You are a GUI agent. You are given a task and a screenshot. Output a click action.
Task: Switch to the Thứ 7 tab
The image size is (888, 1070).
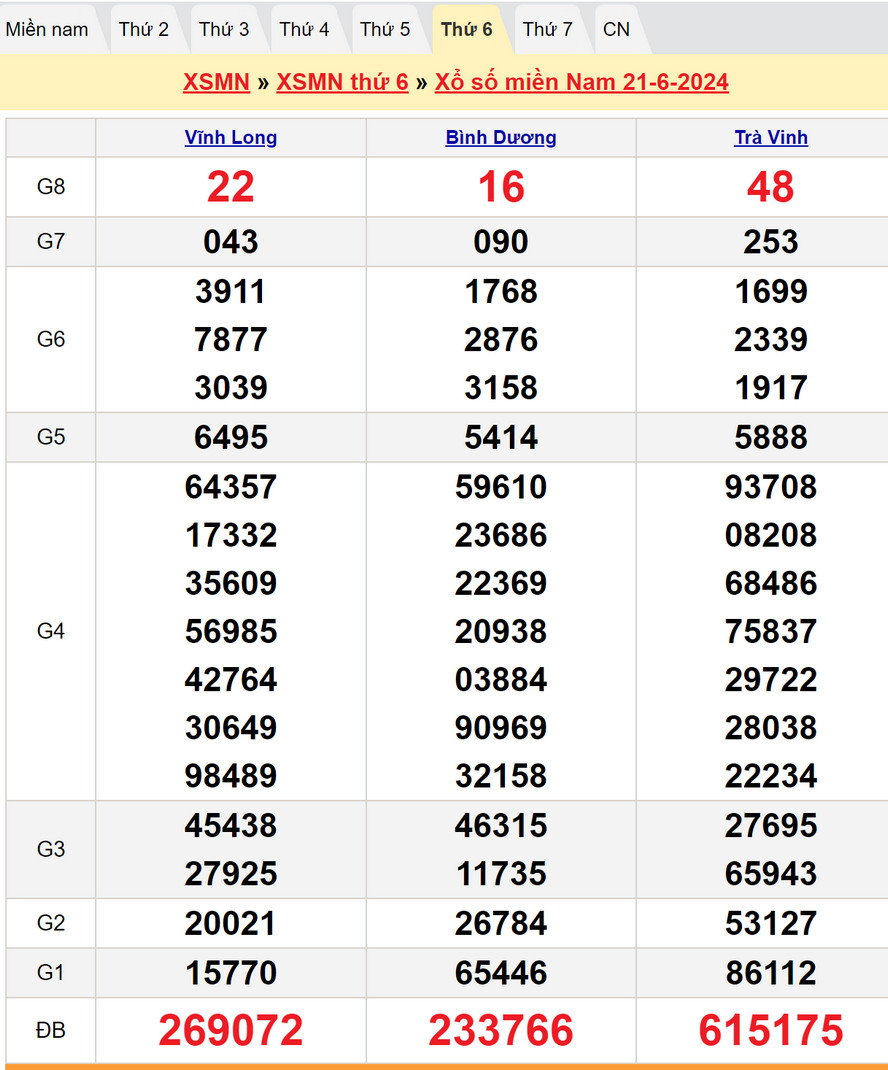[x=547, y=29]
